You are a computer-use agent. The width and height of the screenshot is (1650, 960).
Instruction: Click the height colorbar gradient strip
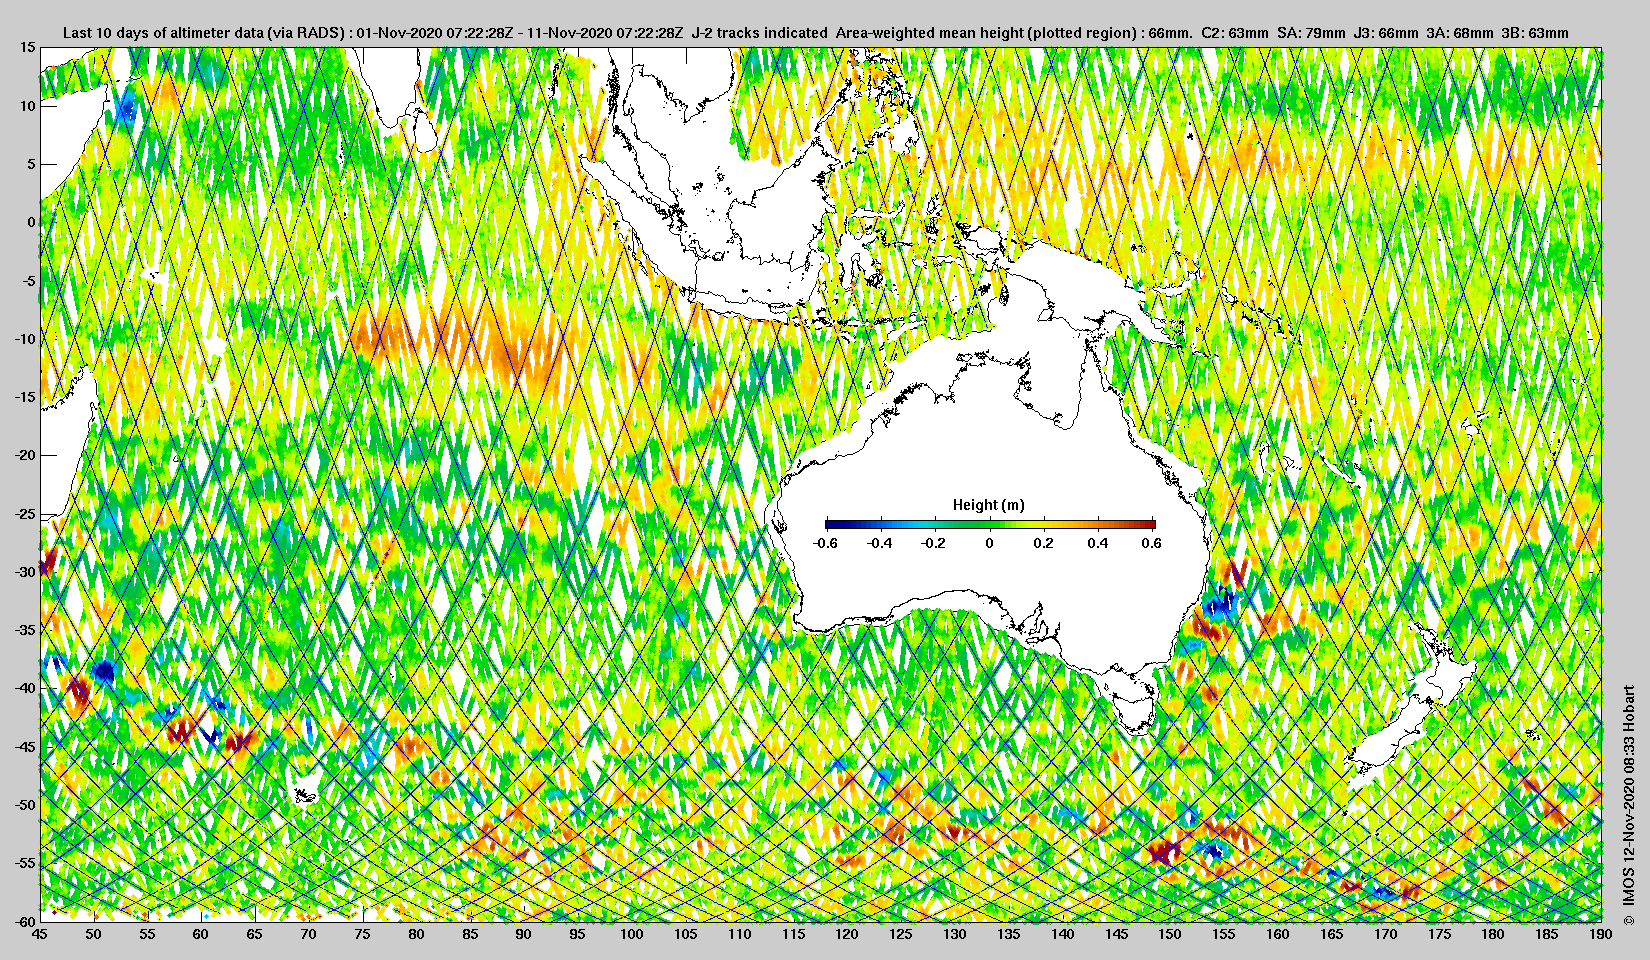tap(990, 524)
